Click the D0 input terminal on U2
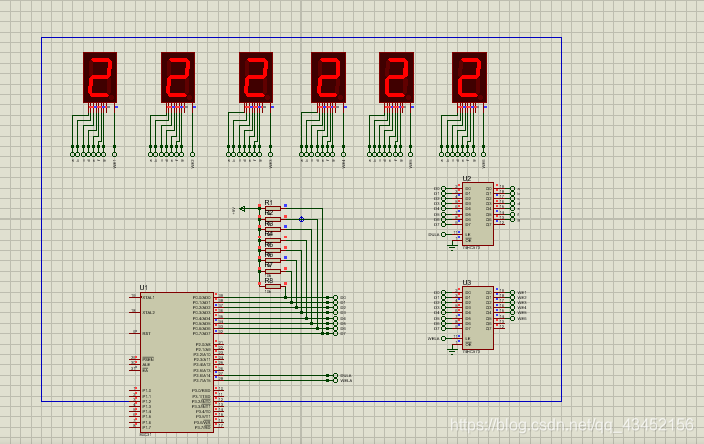The height and width of the screenshot is (444, 704). [x=444, y=189]
